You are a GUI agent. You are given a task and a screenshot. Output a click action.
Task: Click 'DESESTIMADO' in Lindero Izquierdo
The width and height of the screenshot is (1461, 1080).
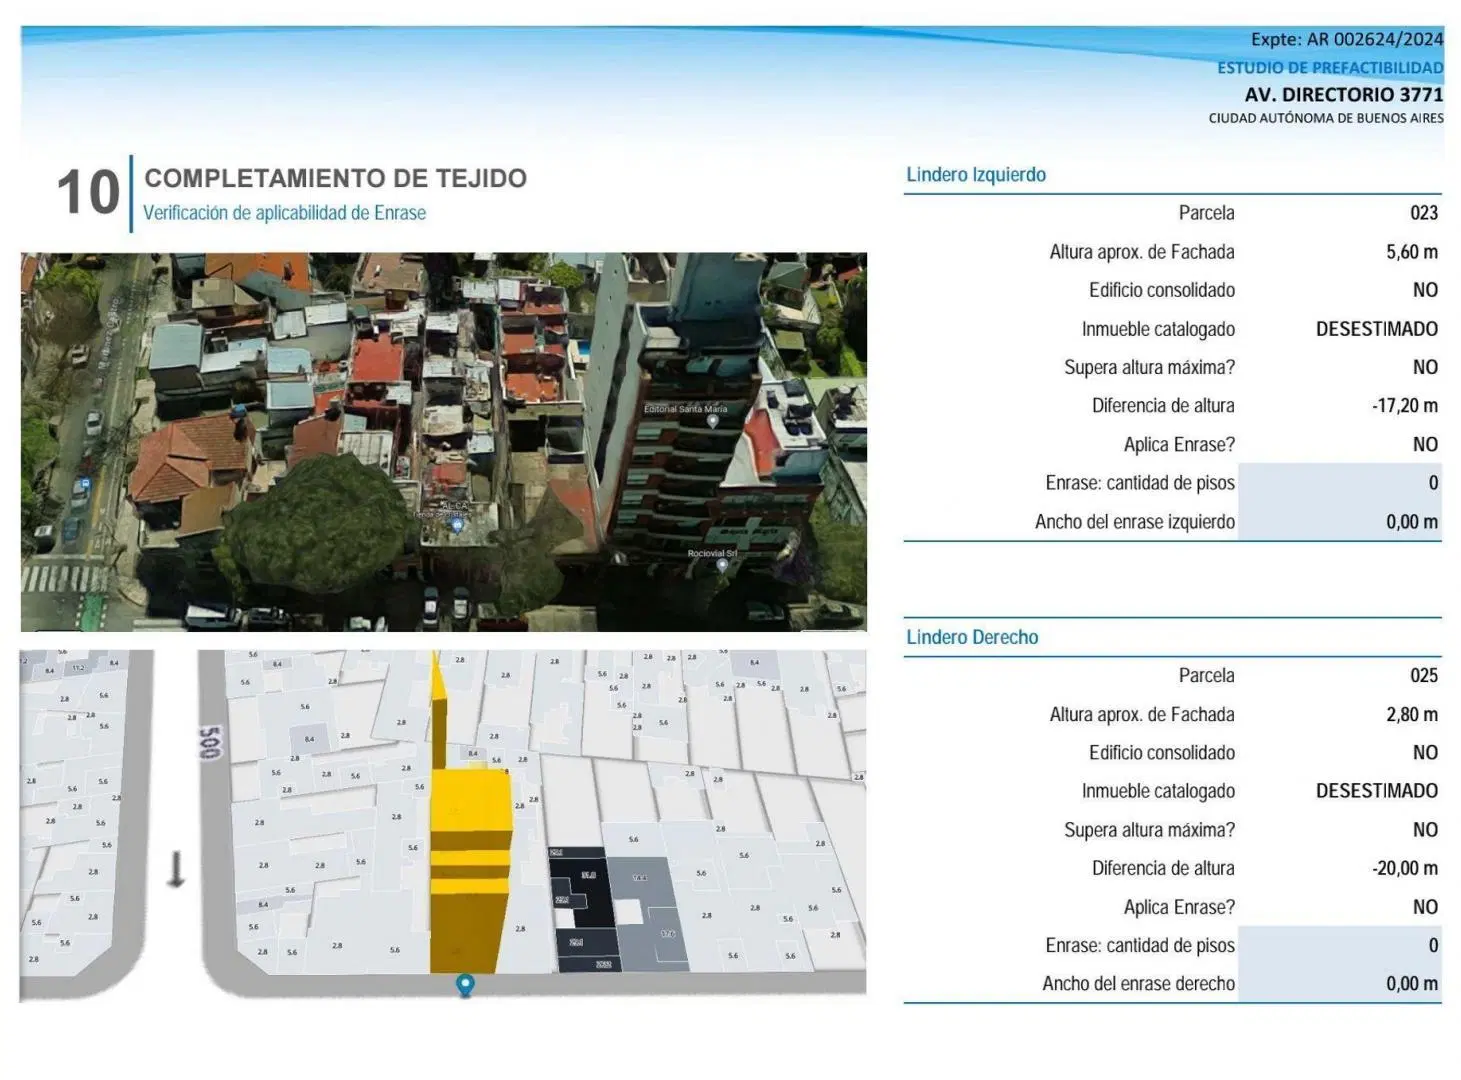[1377, 329]
